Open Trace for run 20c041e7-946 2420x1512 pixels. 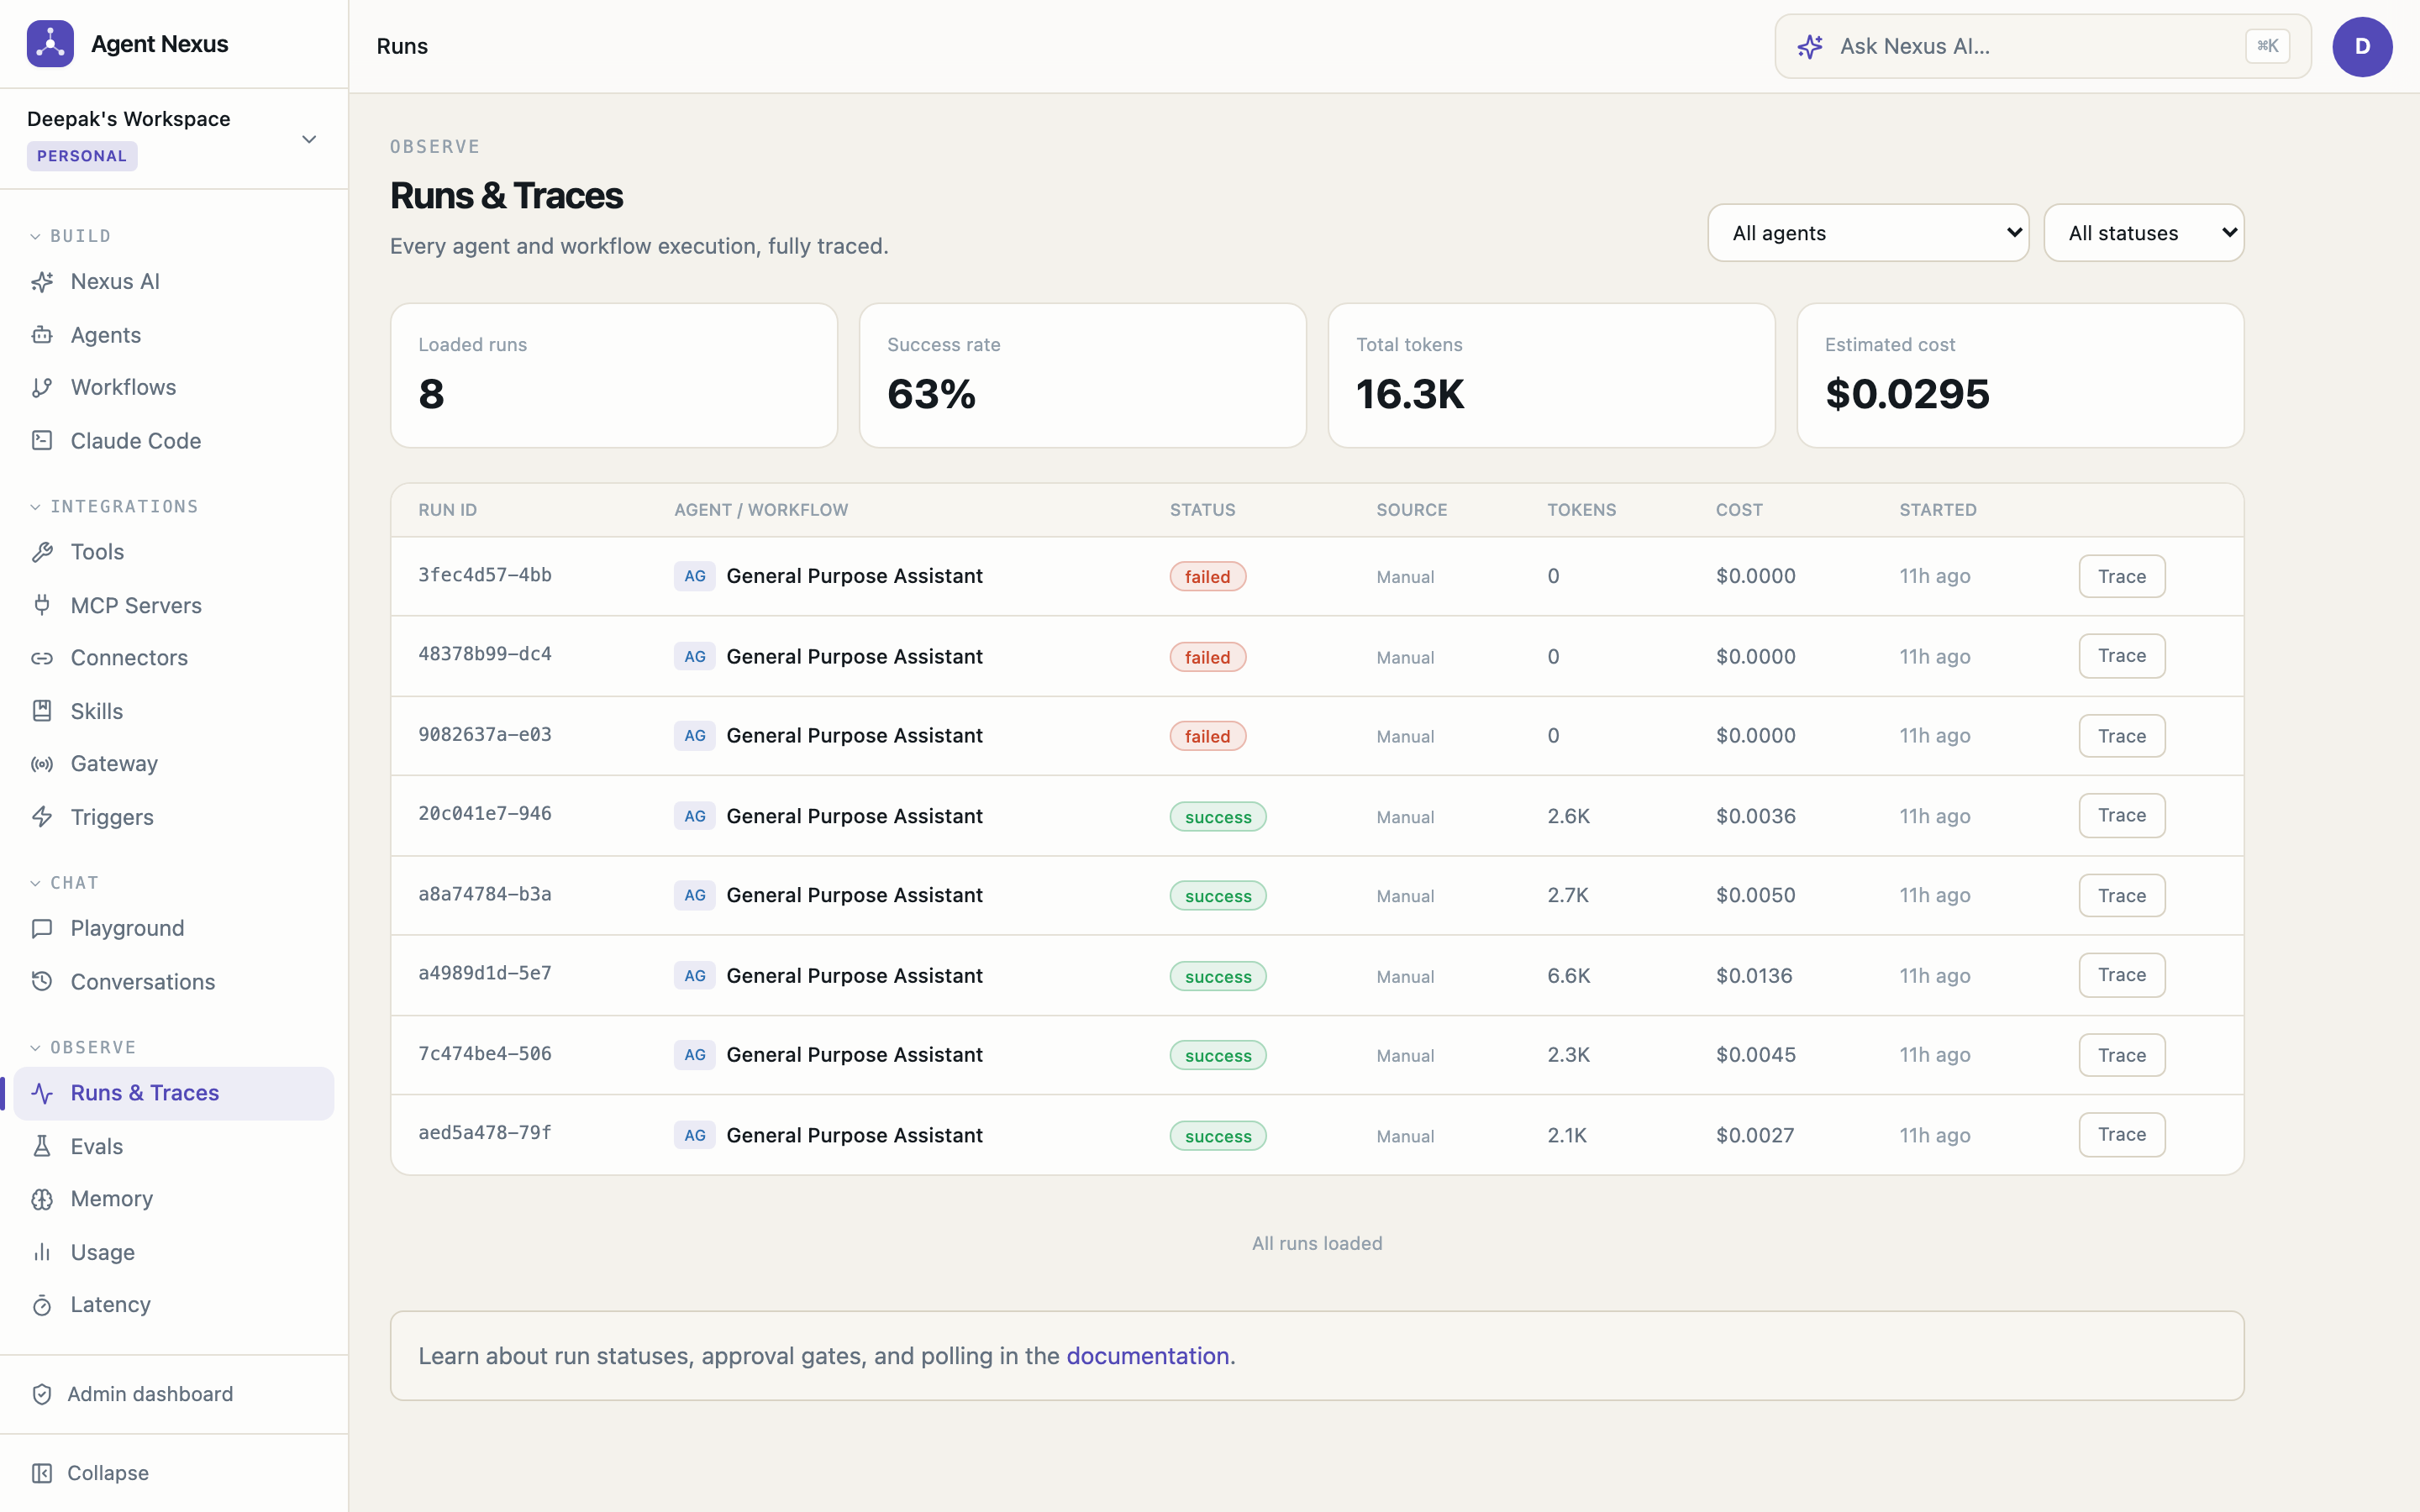pos(2122,816)
